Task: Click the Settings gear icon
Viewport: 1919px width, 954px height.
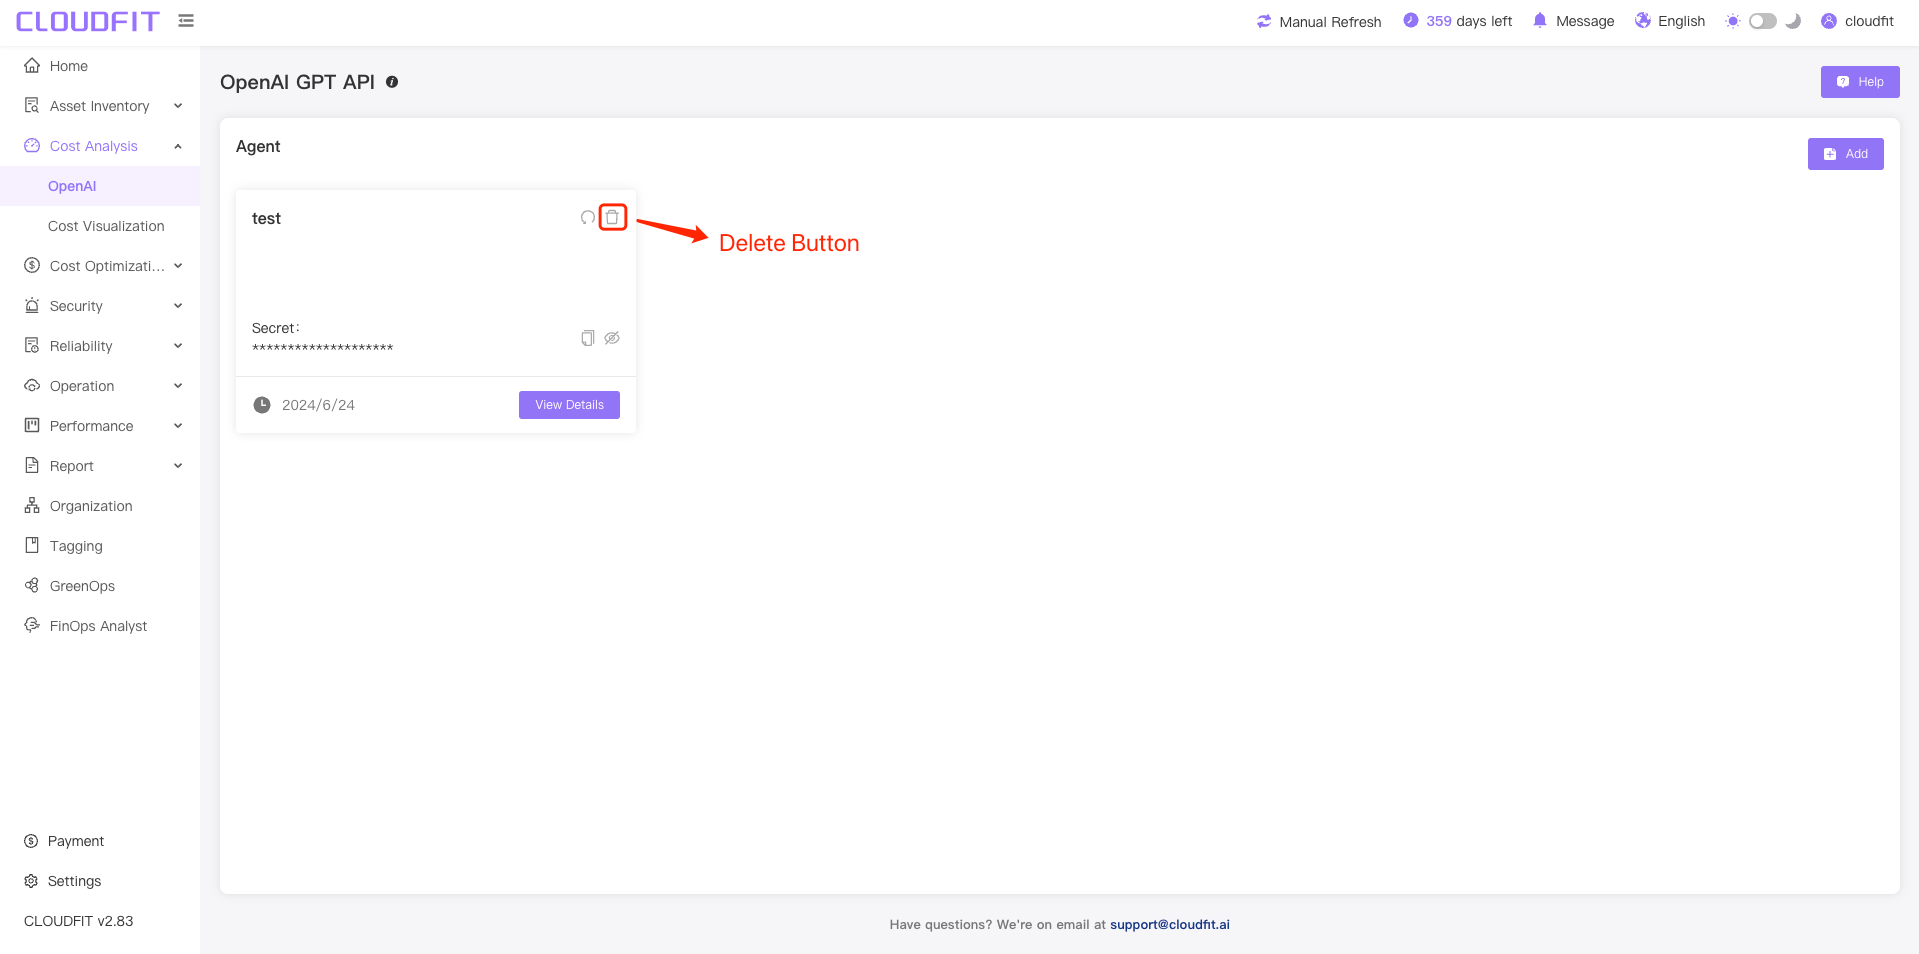Action: (x=31, y=881)
